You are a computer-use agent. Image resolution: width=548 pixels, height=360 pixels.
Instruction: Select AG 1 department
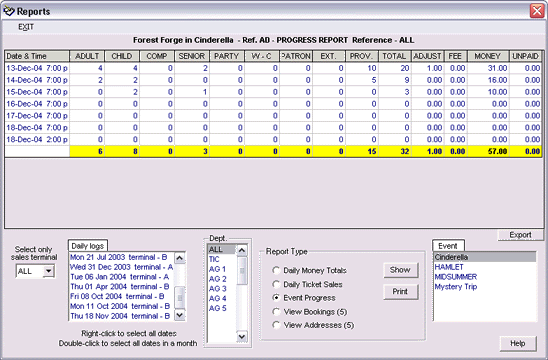point(222,269)
